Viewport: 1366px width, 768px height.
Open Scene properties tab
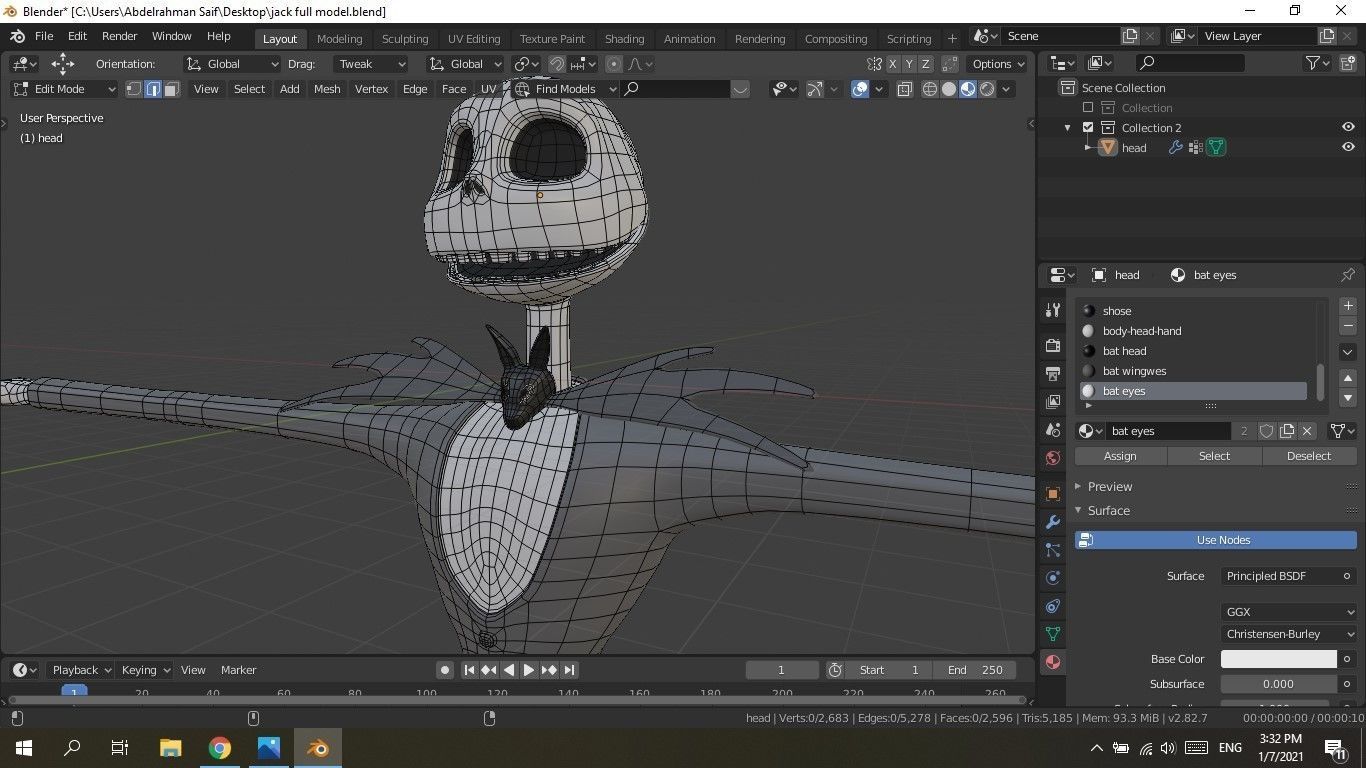[x=1052, y=430]
